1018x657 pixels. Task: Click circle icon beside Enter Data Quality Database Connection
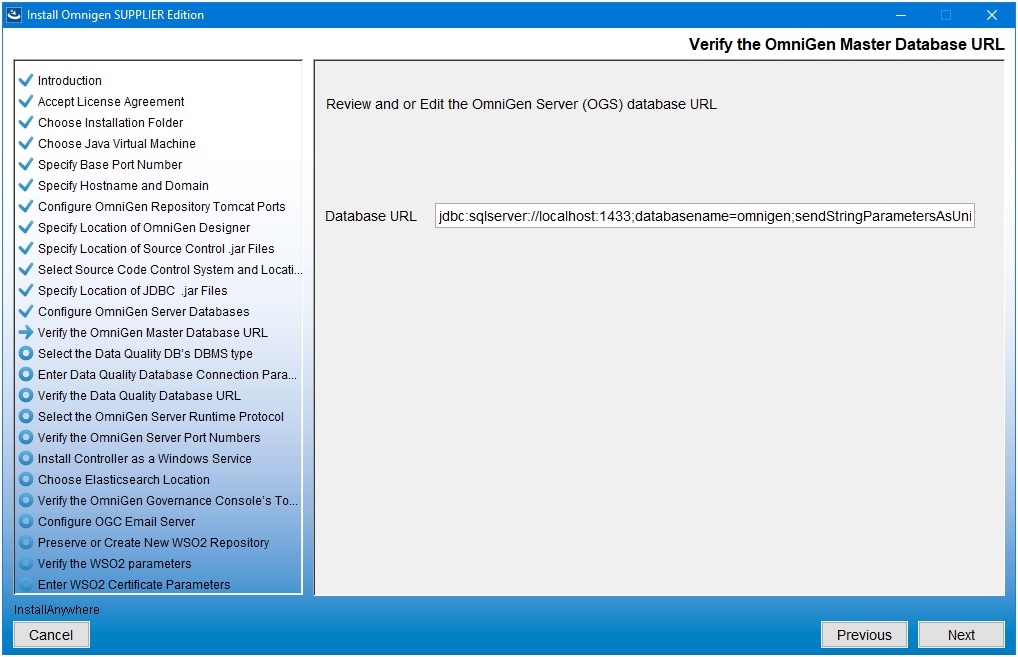(x=26, y=375)
